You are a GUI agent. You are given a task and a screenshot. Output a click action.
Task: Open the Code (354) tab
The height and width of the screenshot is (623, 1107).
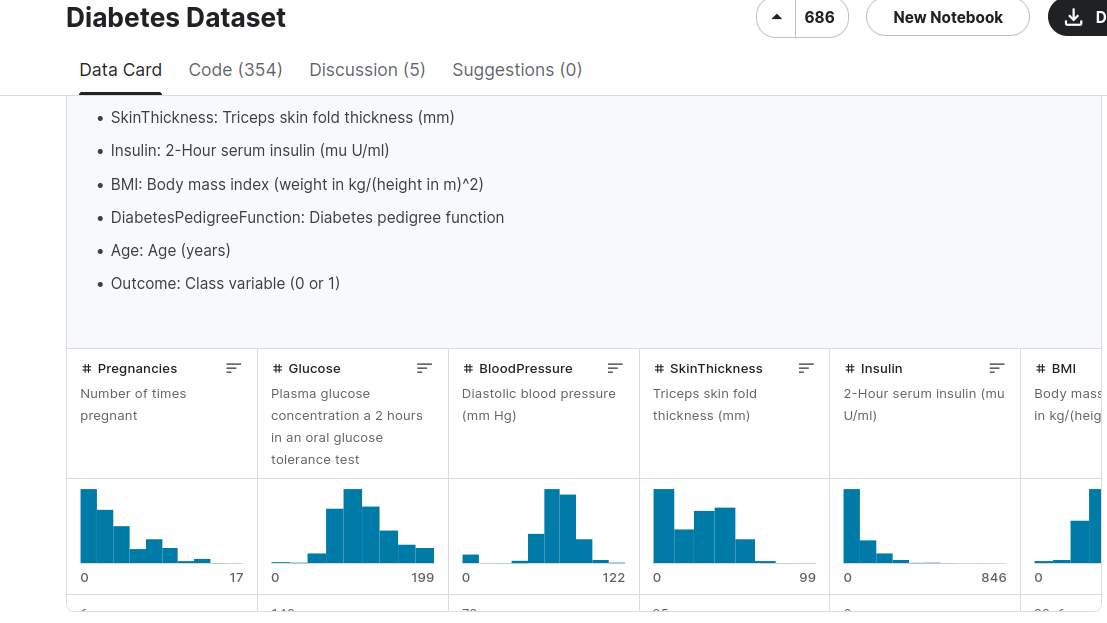[x=235, y=70]
